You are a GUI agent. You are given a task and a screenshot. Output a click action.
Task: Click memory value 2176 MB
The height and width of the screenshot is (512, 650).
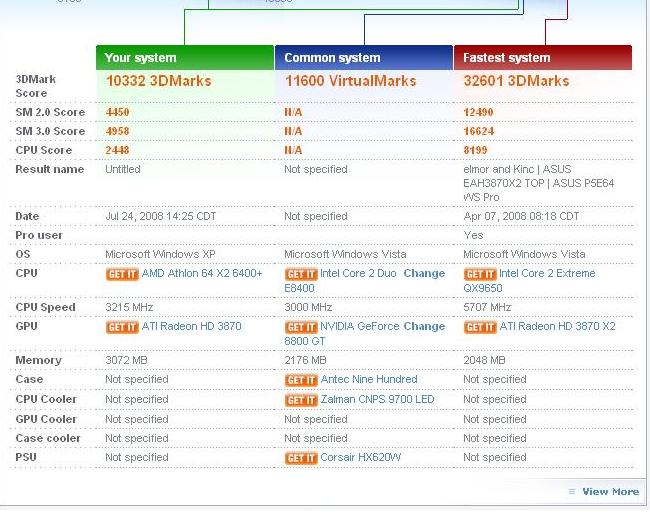pos(305,360)
